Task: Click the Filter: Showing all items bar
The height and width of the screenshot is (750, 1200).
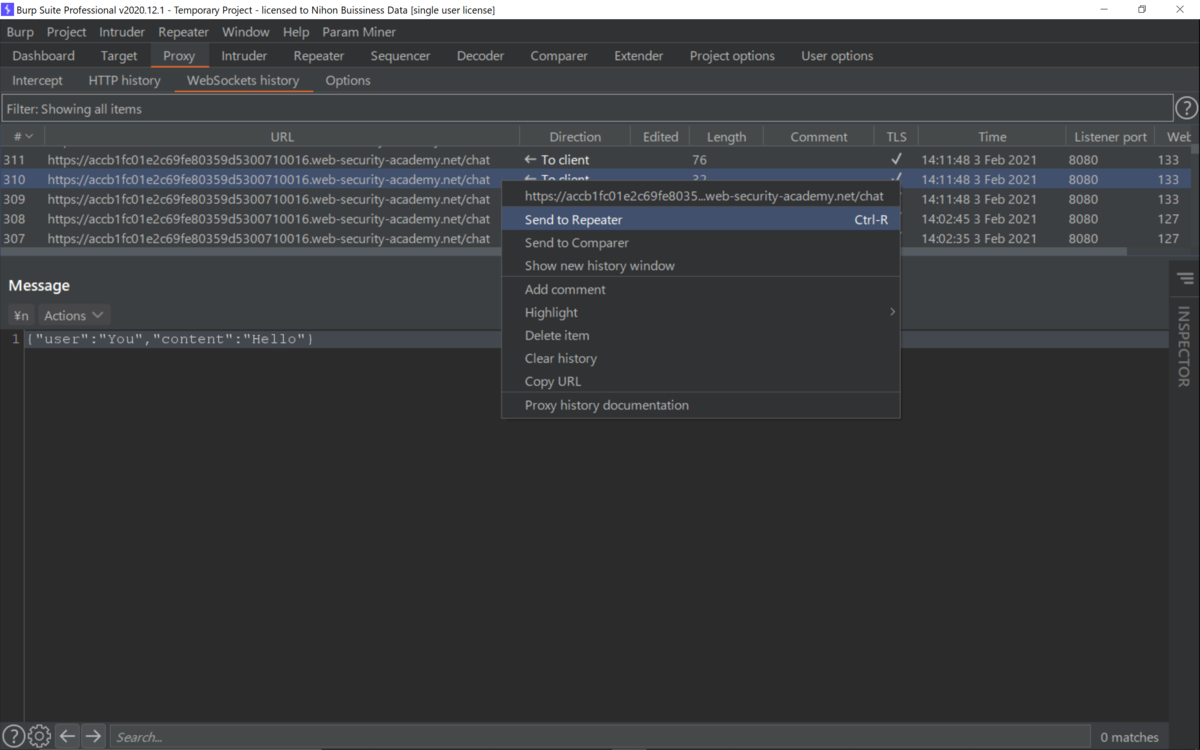Action: [x=587, y=109]
